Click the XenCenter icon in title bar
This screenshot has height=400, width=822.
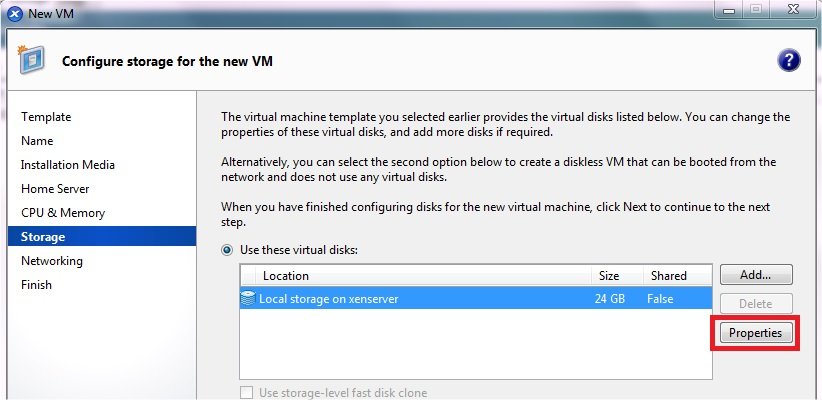tap(13, 13)
